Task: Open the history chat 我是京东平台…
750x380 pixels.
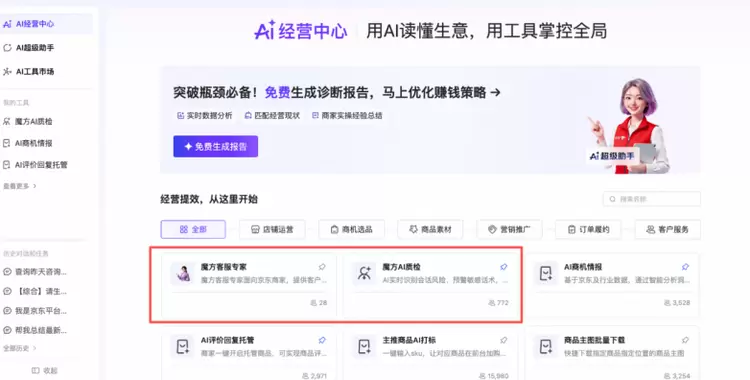Action: coord(35,311)
